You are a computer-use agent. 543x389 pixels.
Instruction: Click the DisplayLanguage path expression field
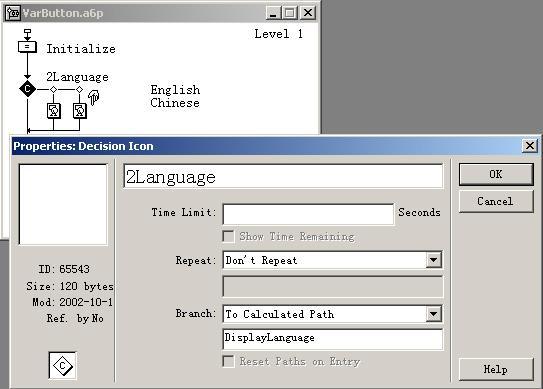333,339
